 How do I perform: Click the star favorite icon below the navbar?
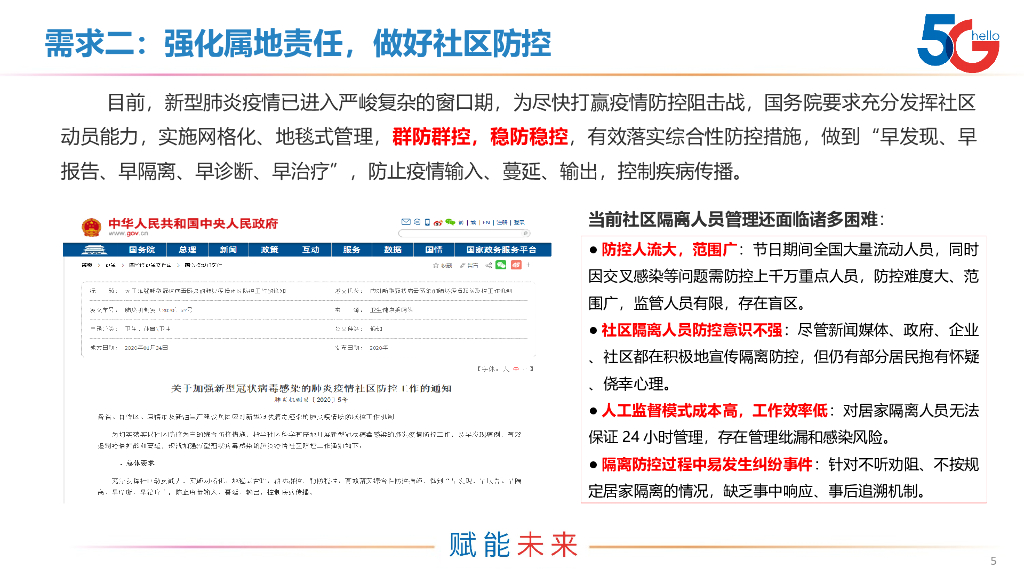pos(436,265)
